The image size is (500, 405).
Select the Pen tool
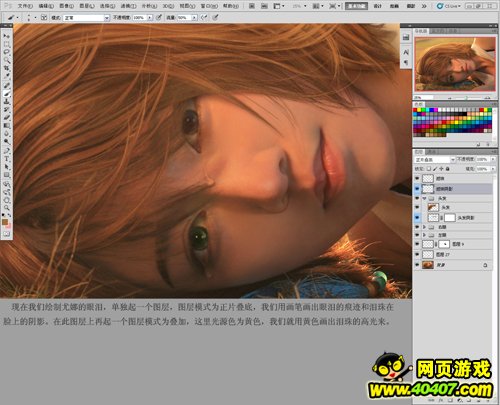point(6,151)
